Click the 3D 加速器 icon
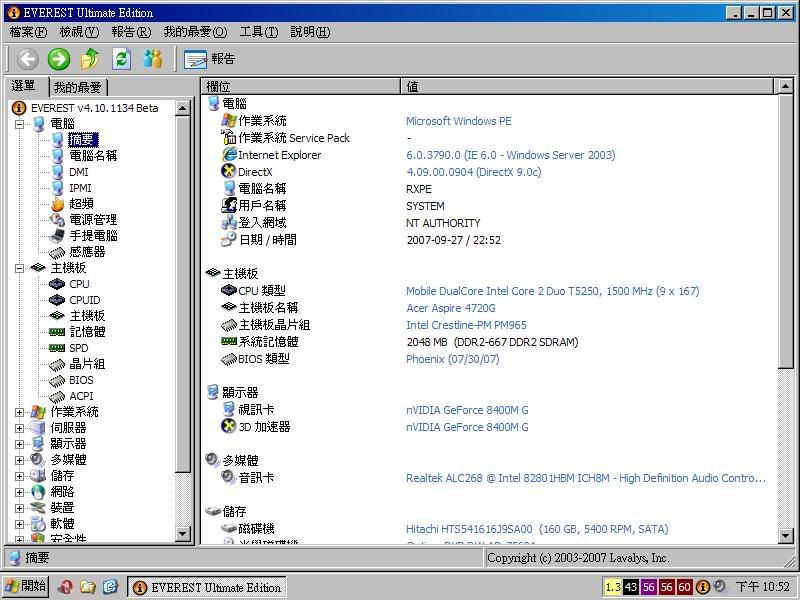Image resolution: width=800 pixels, height=600 pixels. click(229, 426)
